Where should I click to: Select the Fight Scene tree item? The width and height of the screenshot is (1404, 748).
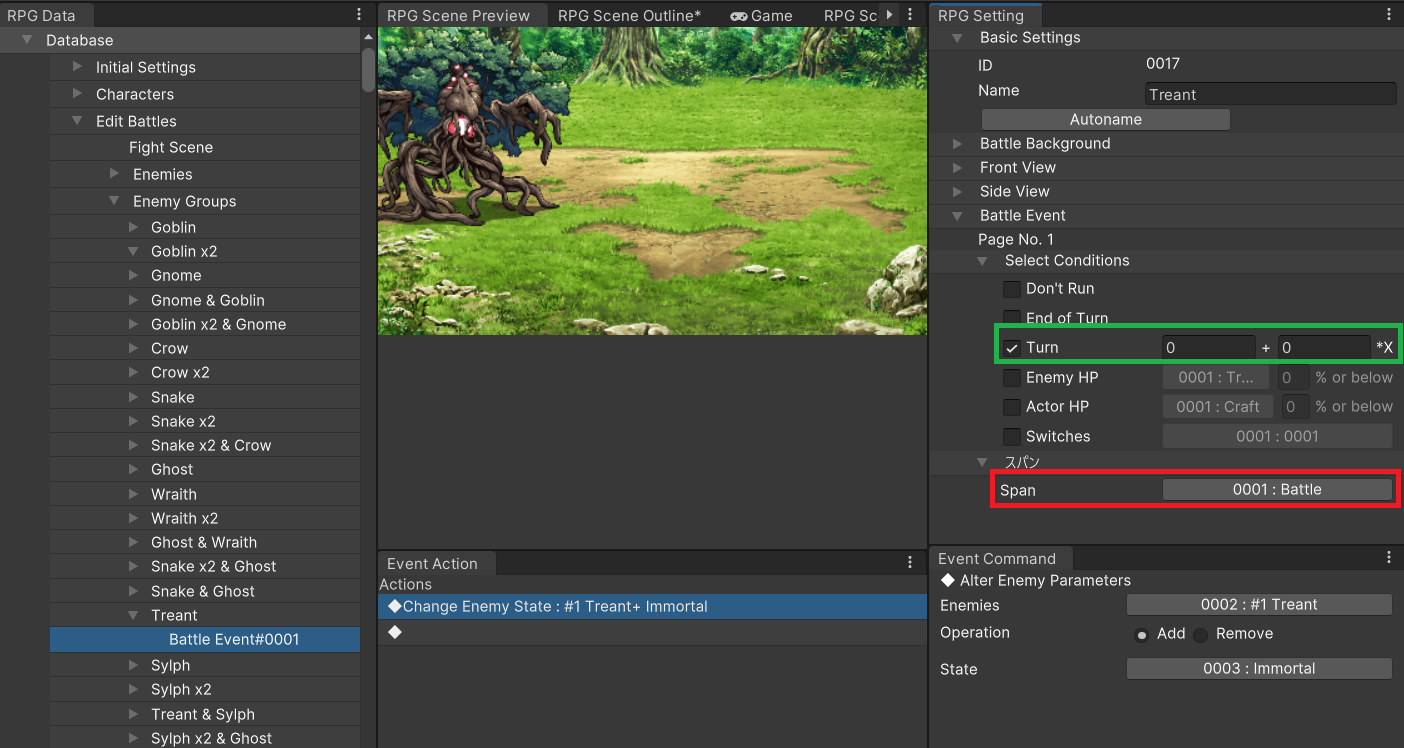coord(171,148)
